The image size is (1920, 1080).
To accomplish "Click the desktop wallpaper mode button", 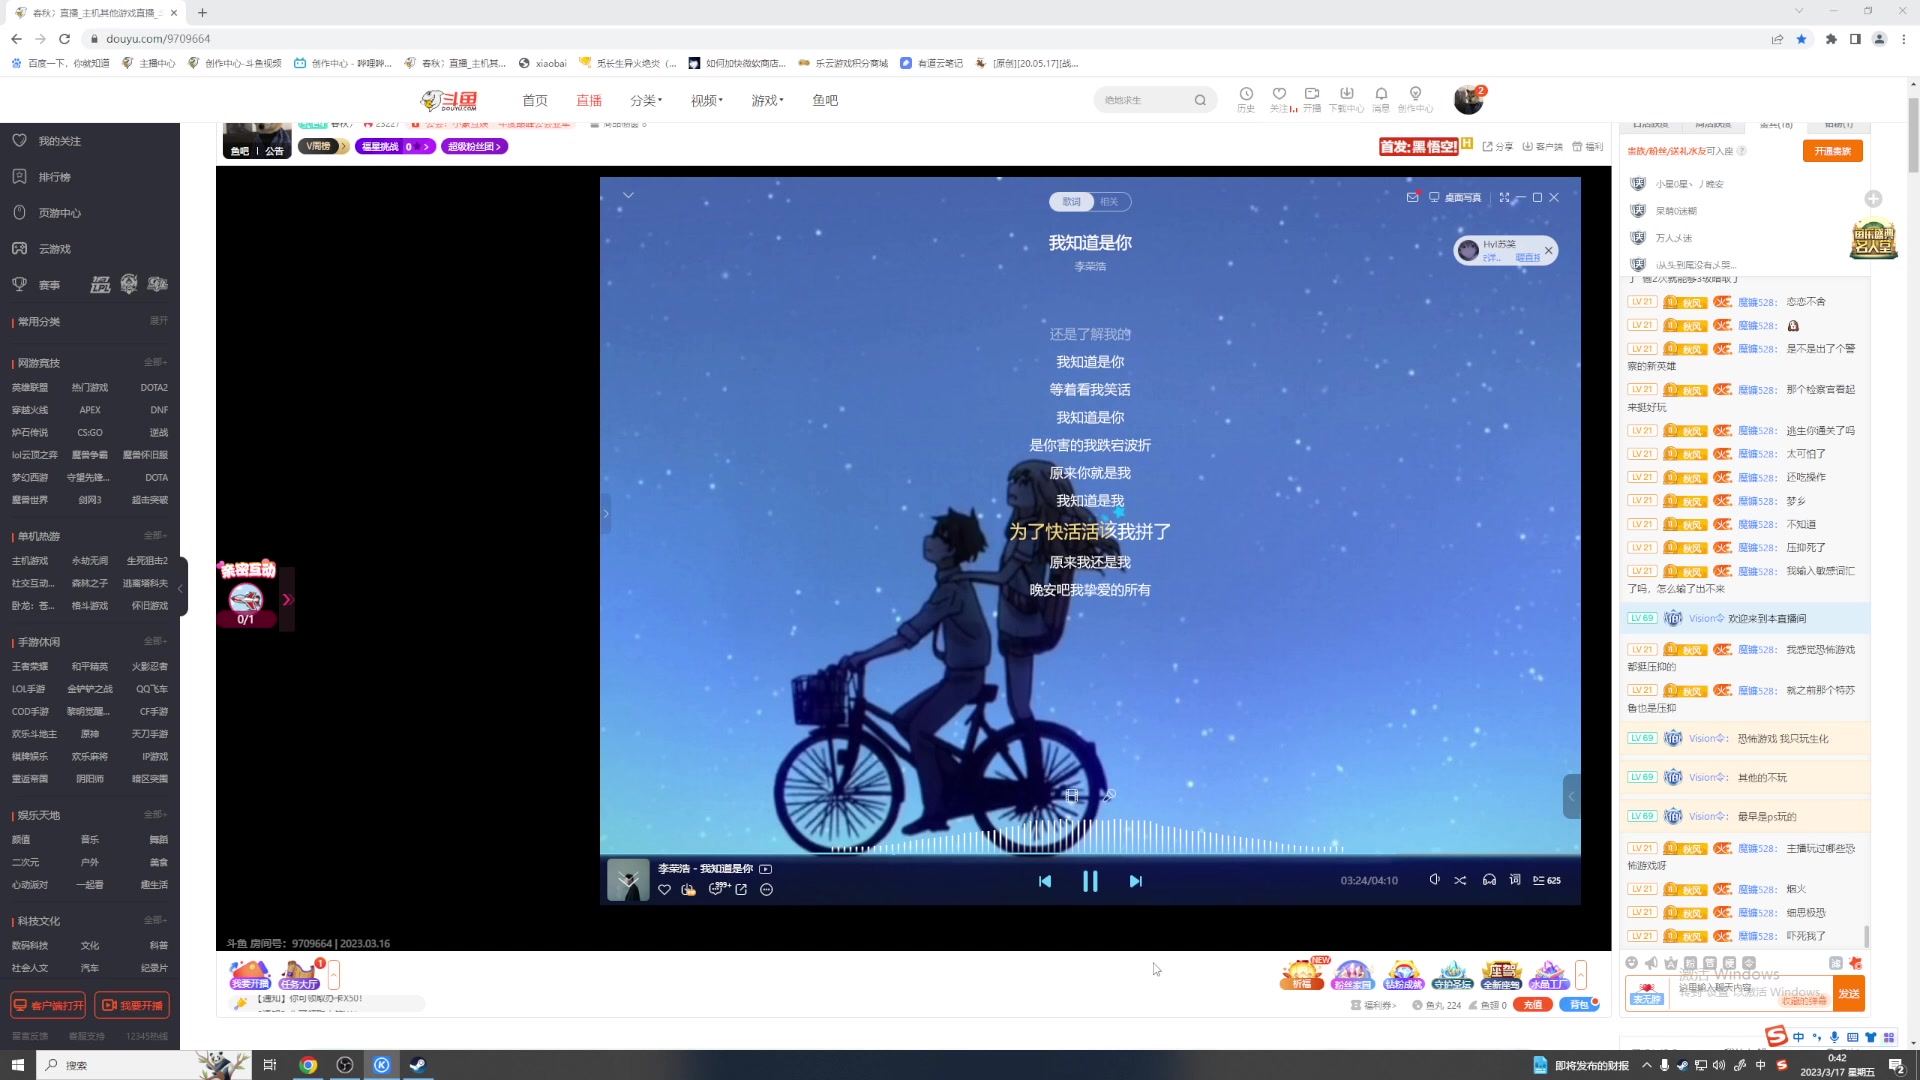I will (x=1455, y=197).
